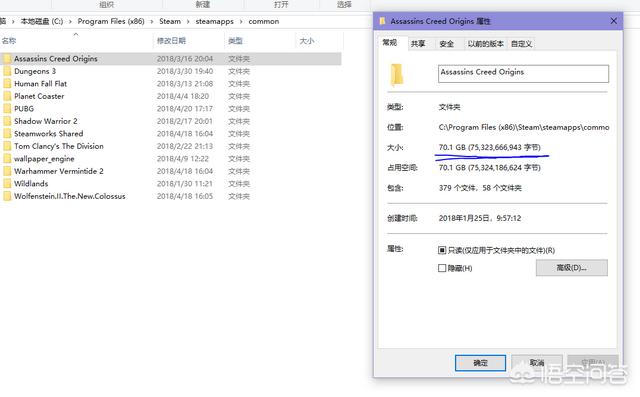
Task: Select the Shadow Warrior 2 folder icon
Action: coord(7,121)
